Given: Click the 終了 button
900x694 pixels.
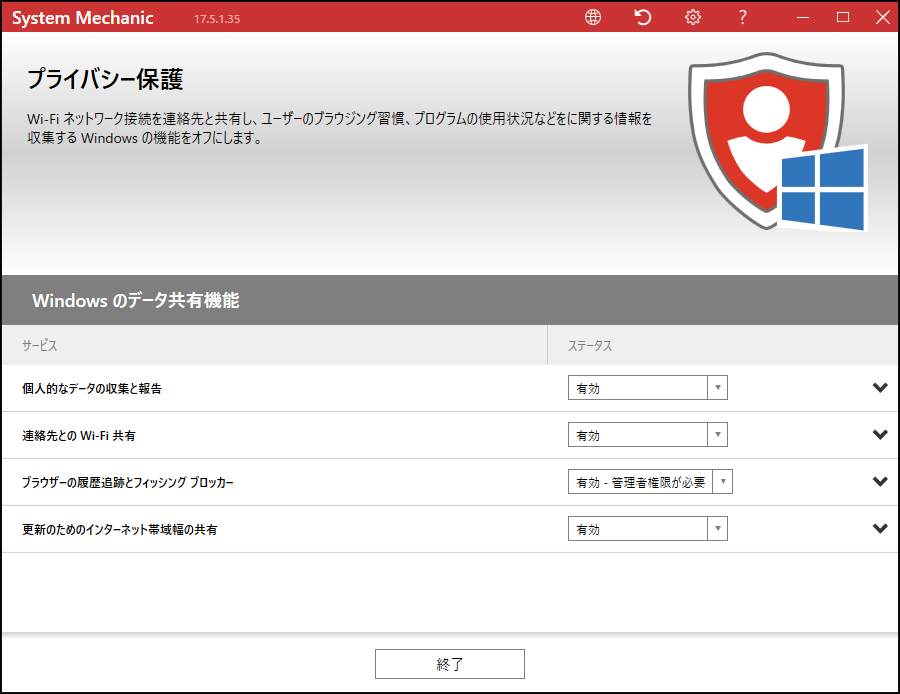Looking at the screenshot, I should pyautogui.click(x=449, y=664).
